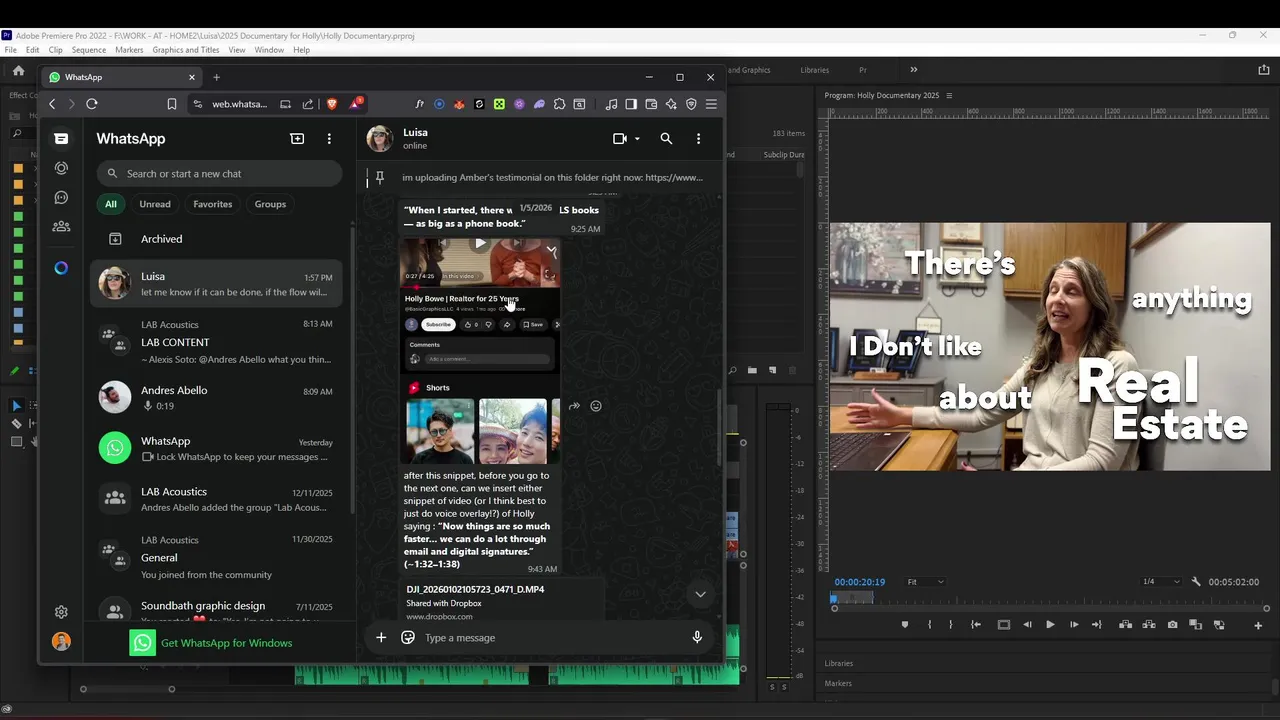Open the Andres Abello chat
Screen dimensions: 1280x720
217,397
